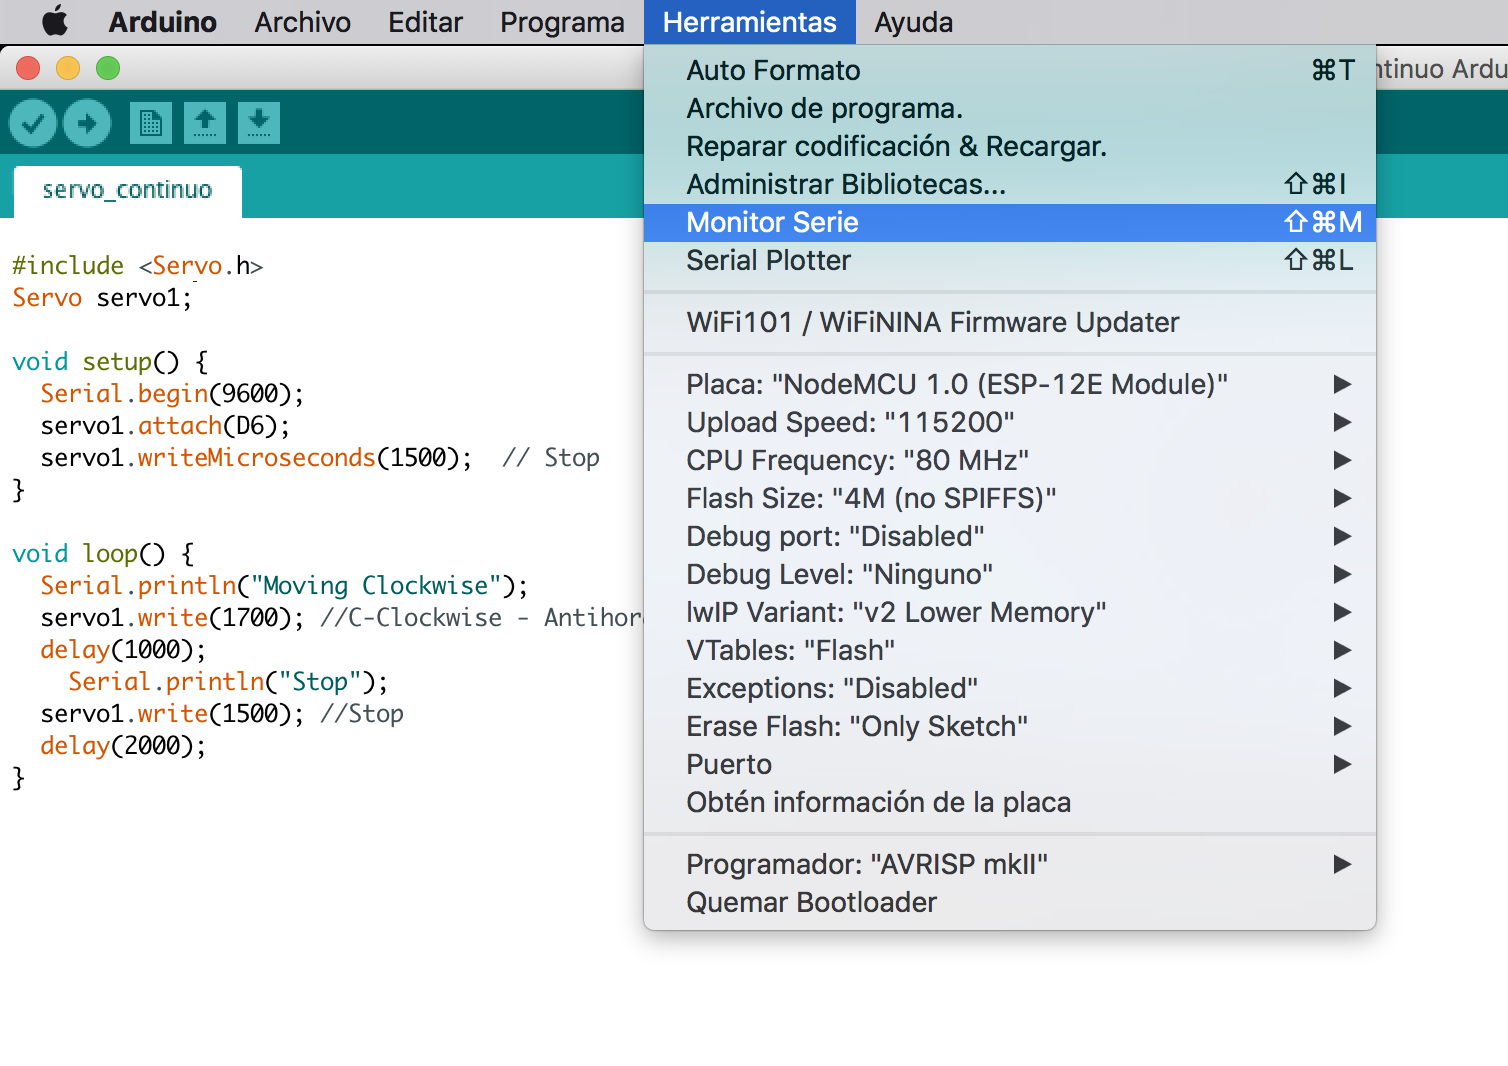Close the Herramientas menu from menu bar
This screenshot has height=1066, width=1508.
[750, 22]
